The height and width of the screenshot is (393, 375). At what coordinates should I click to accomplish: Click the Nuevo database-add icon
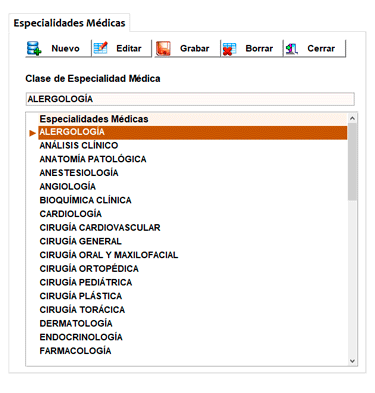coord(34,48)
